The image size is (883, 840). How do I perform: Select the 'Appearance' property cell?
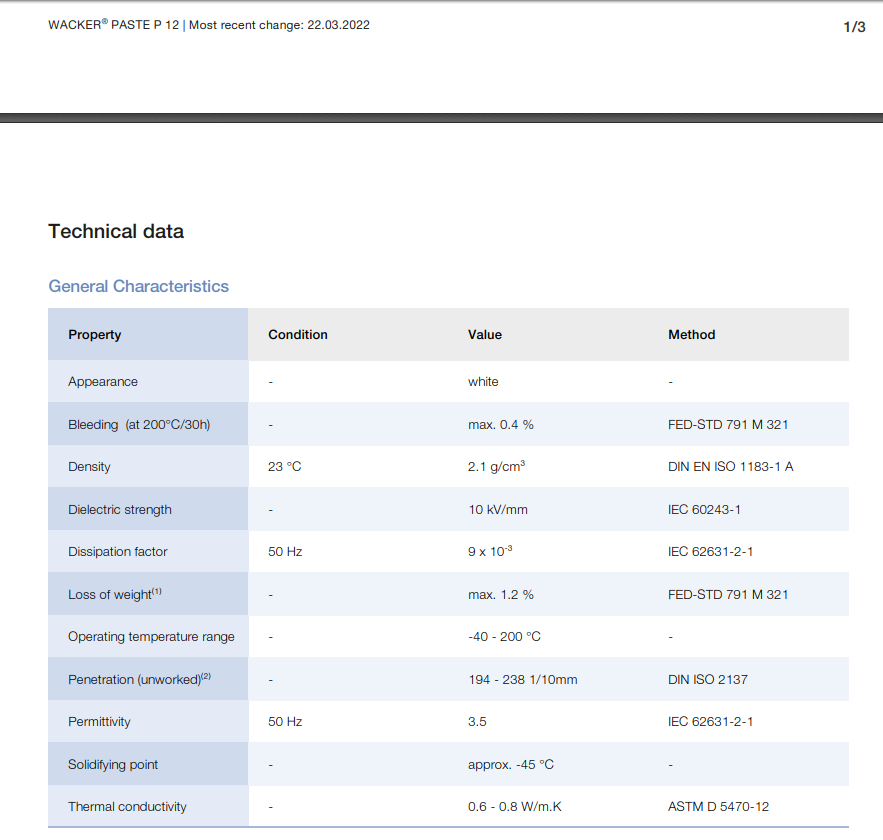click(x=103, y=382)
